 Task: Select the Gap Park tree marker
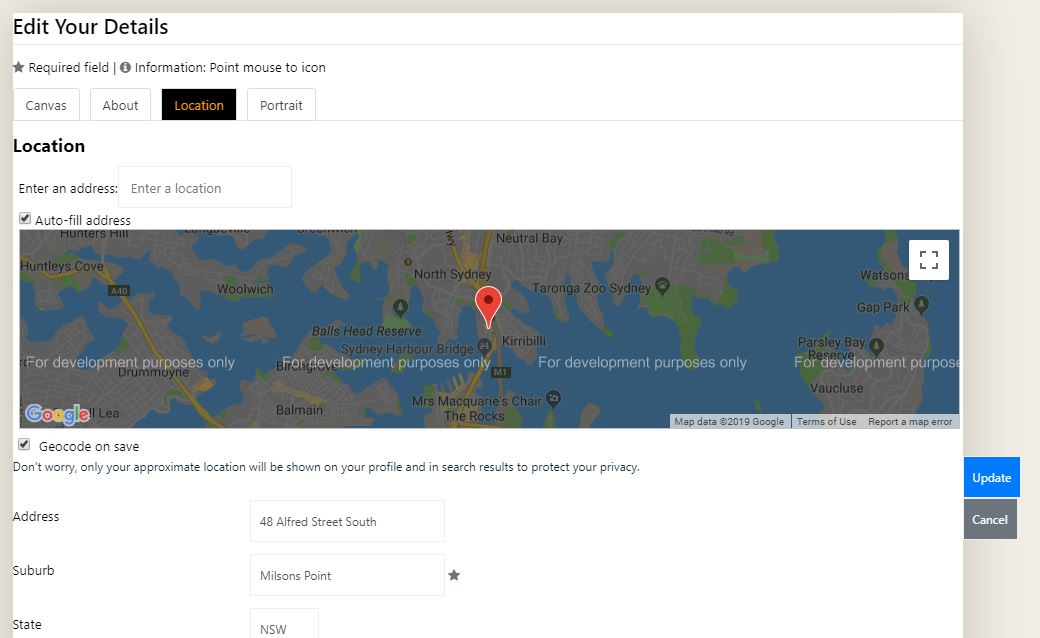[x=921, y=305]
